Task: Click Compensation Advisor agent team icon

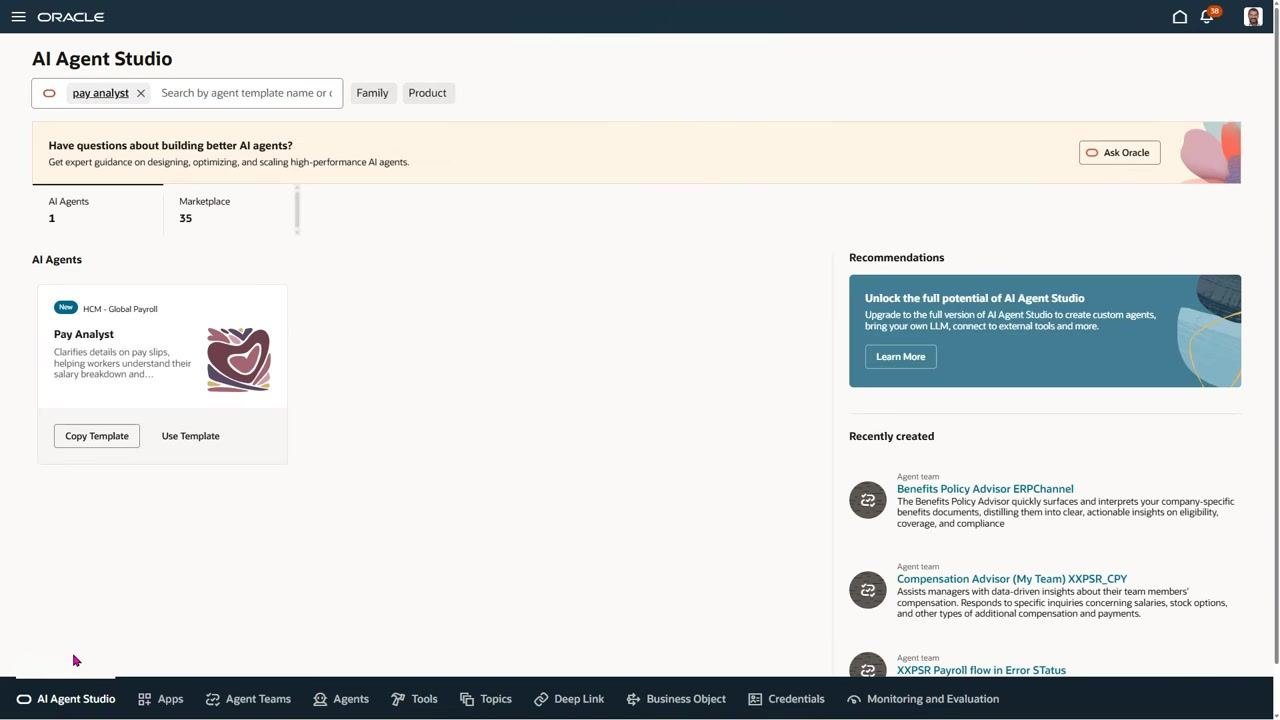Action: pyautogui.click(x=868, y=590)
